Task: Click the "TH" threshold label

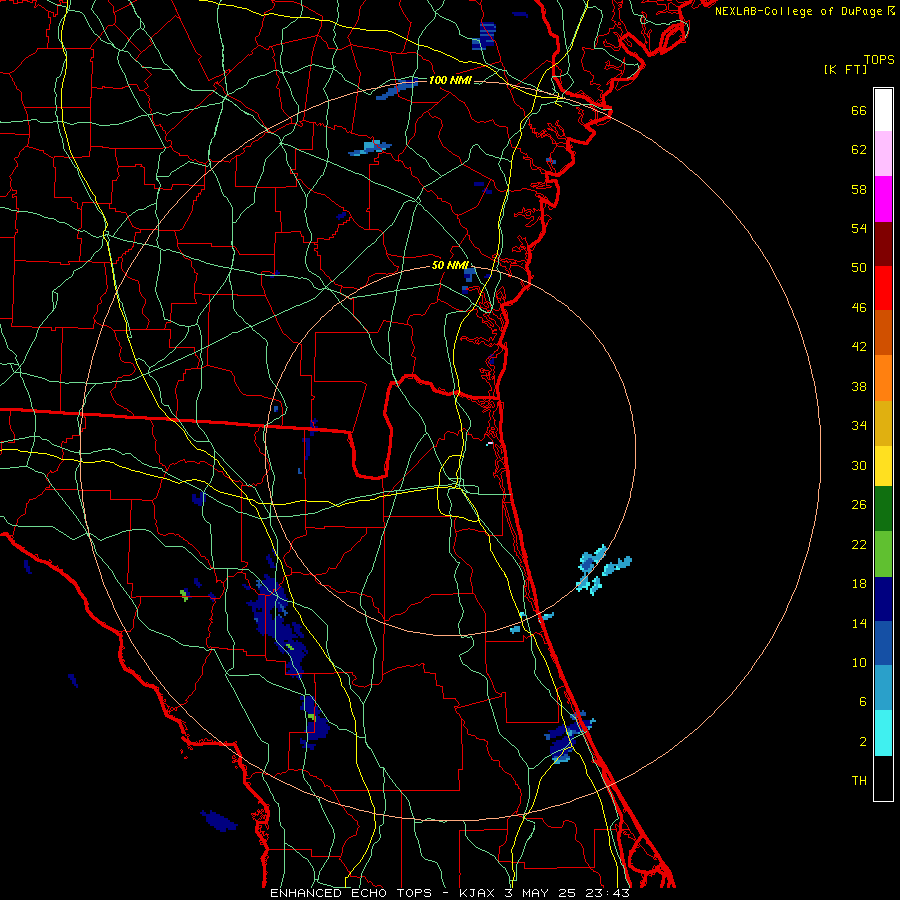Action: (859, 781)
